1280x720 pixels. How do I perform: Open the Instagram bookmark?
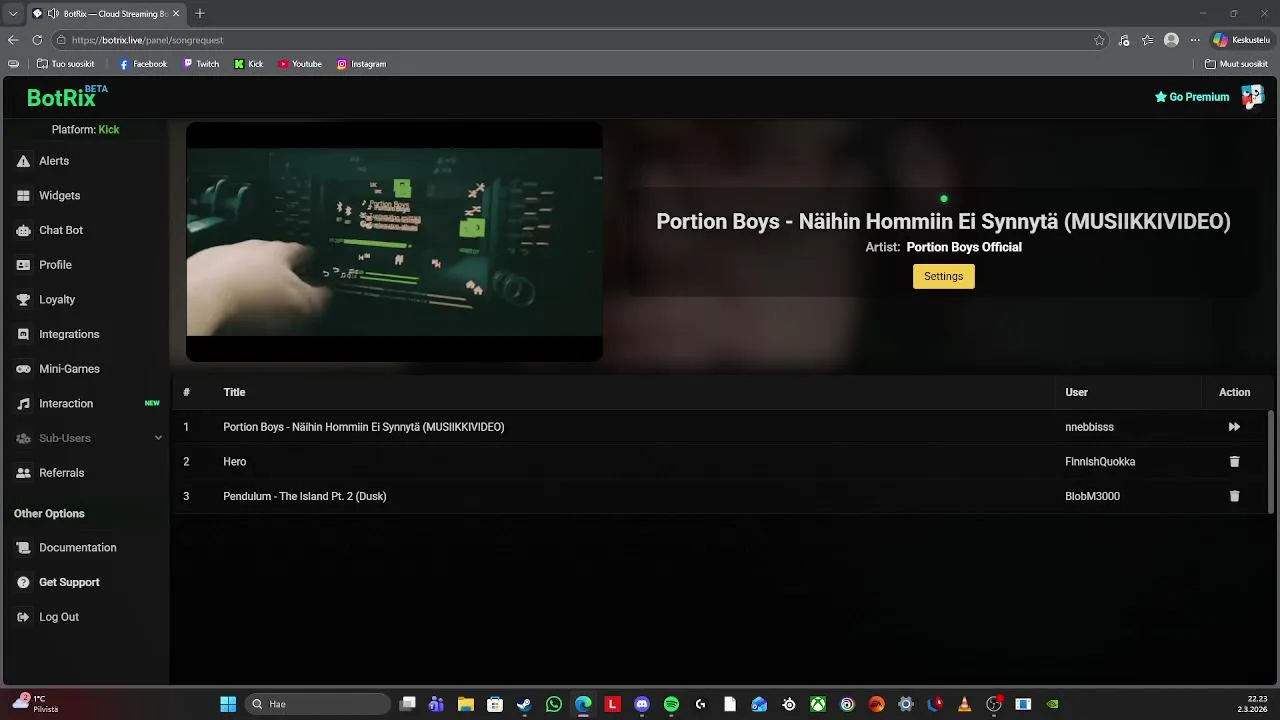(x=361, y=64)
